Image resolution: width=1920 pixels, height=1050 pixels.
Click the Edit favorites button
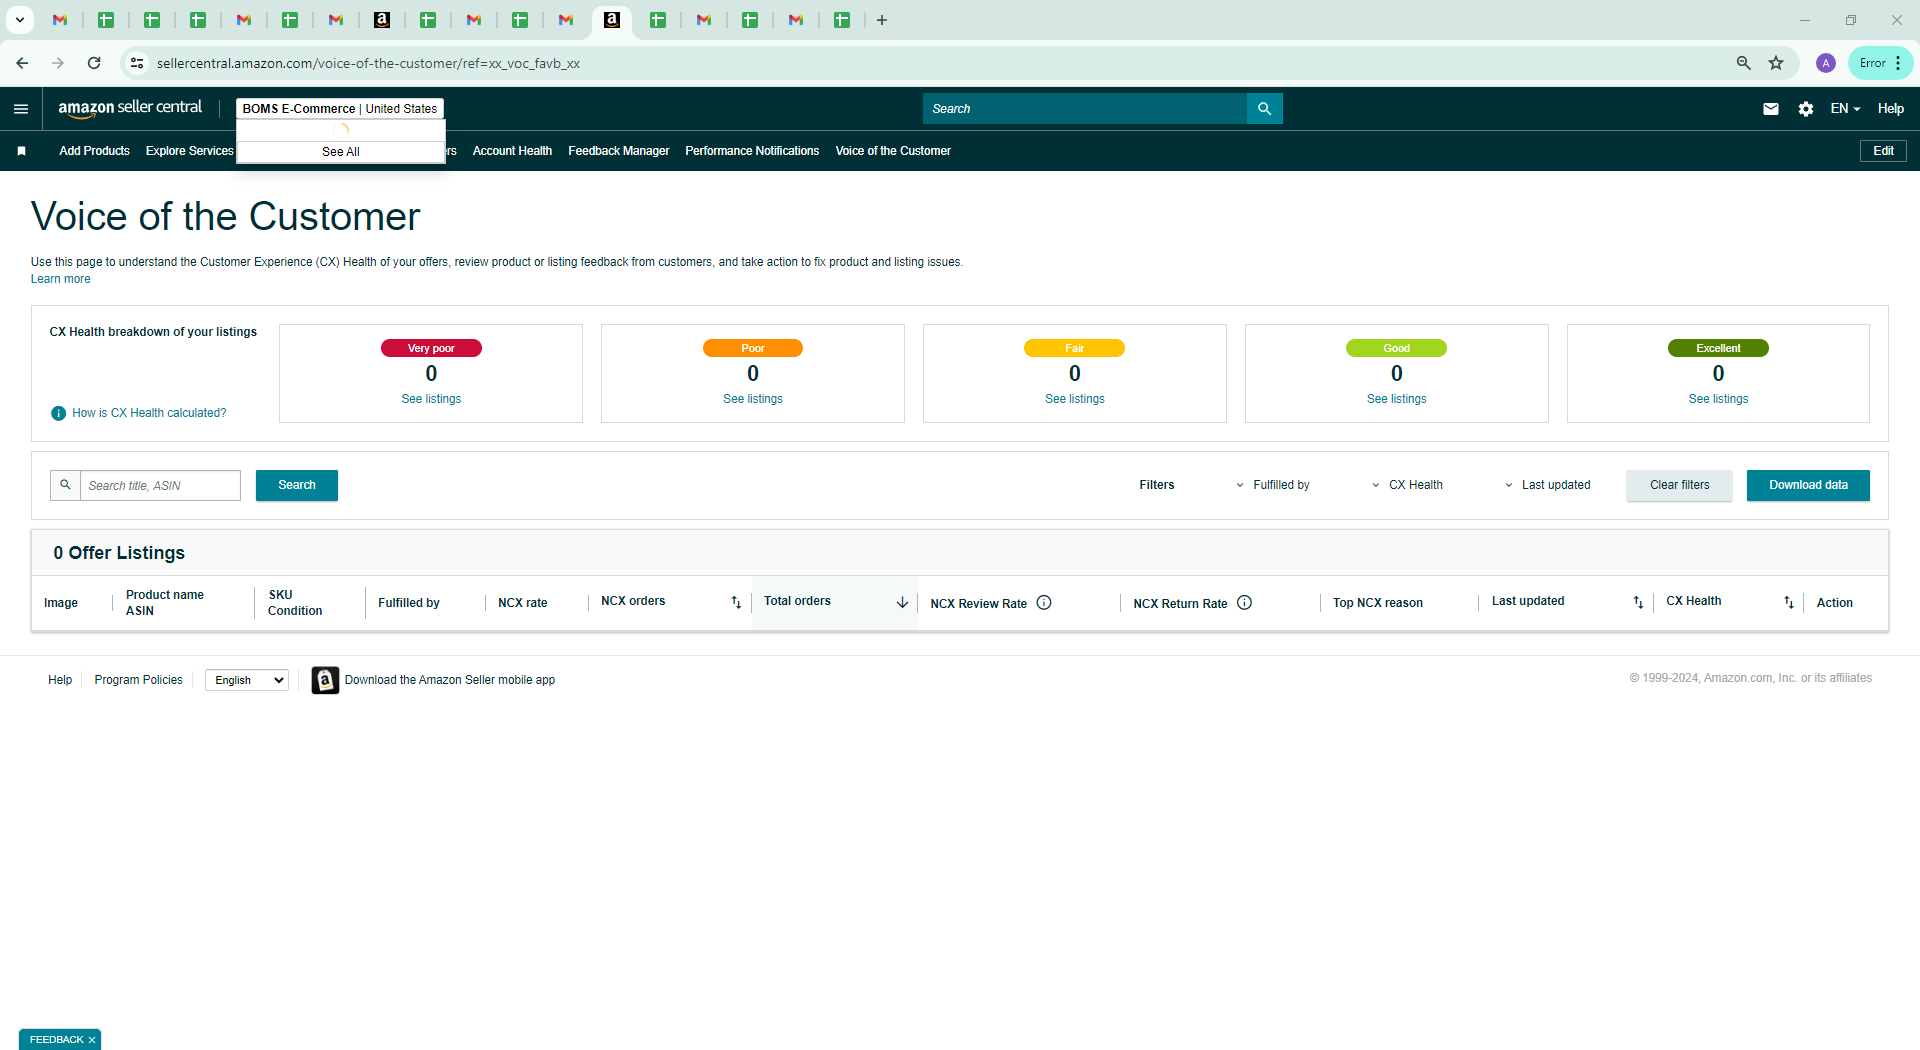(1883, 151)
